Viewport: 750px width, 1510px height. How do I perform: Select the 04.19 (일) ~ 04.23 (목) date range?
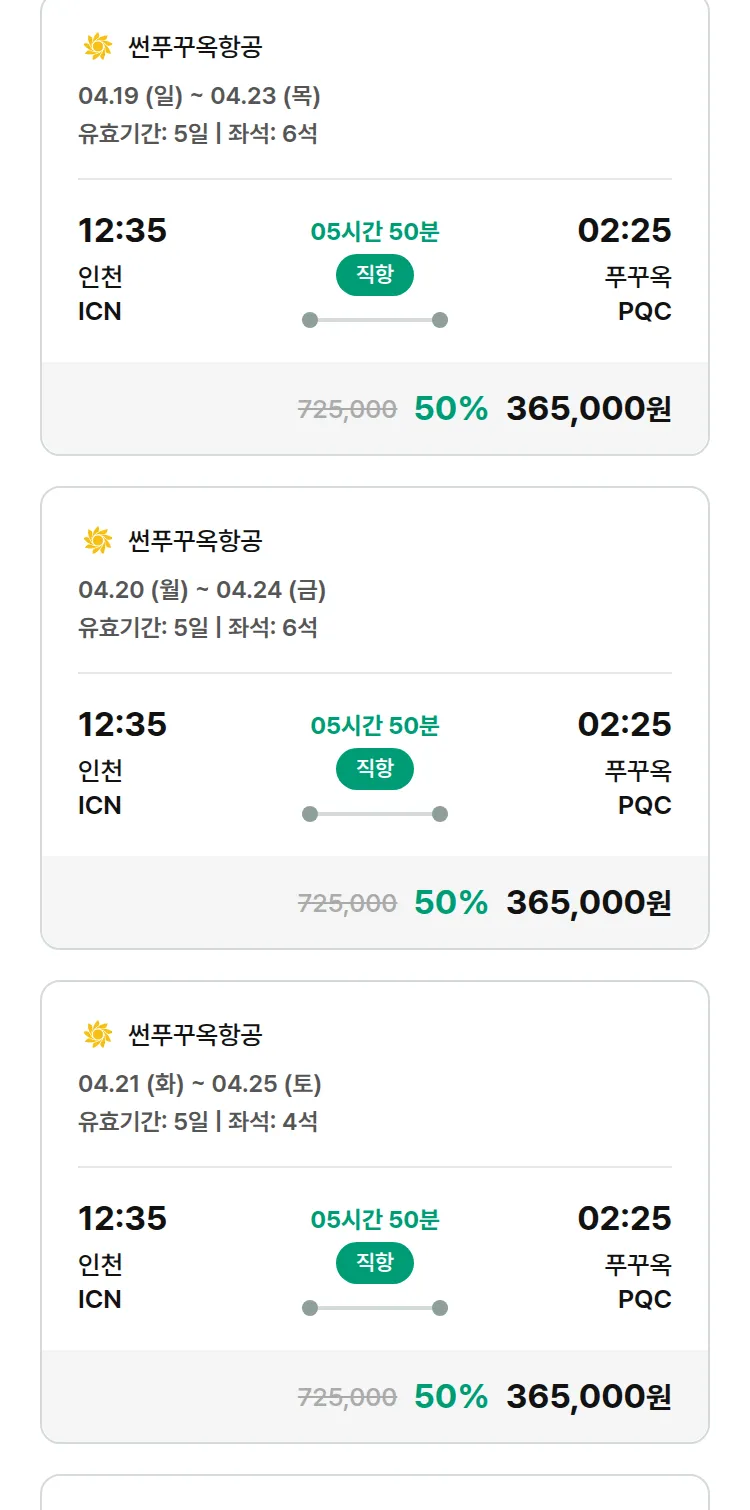tap(199, 96)
